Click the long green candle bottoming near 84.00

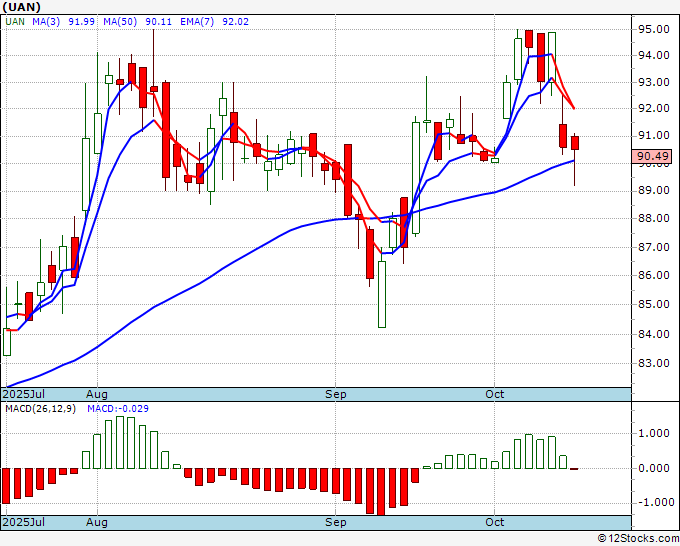382,294
